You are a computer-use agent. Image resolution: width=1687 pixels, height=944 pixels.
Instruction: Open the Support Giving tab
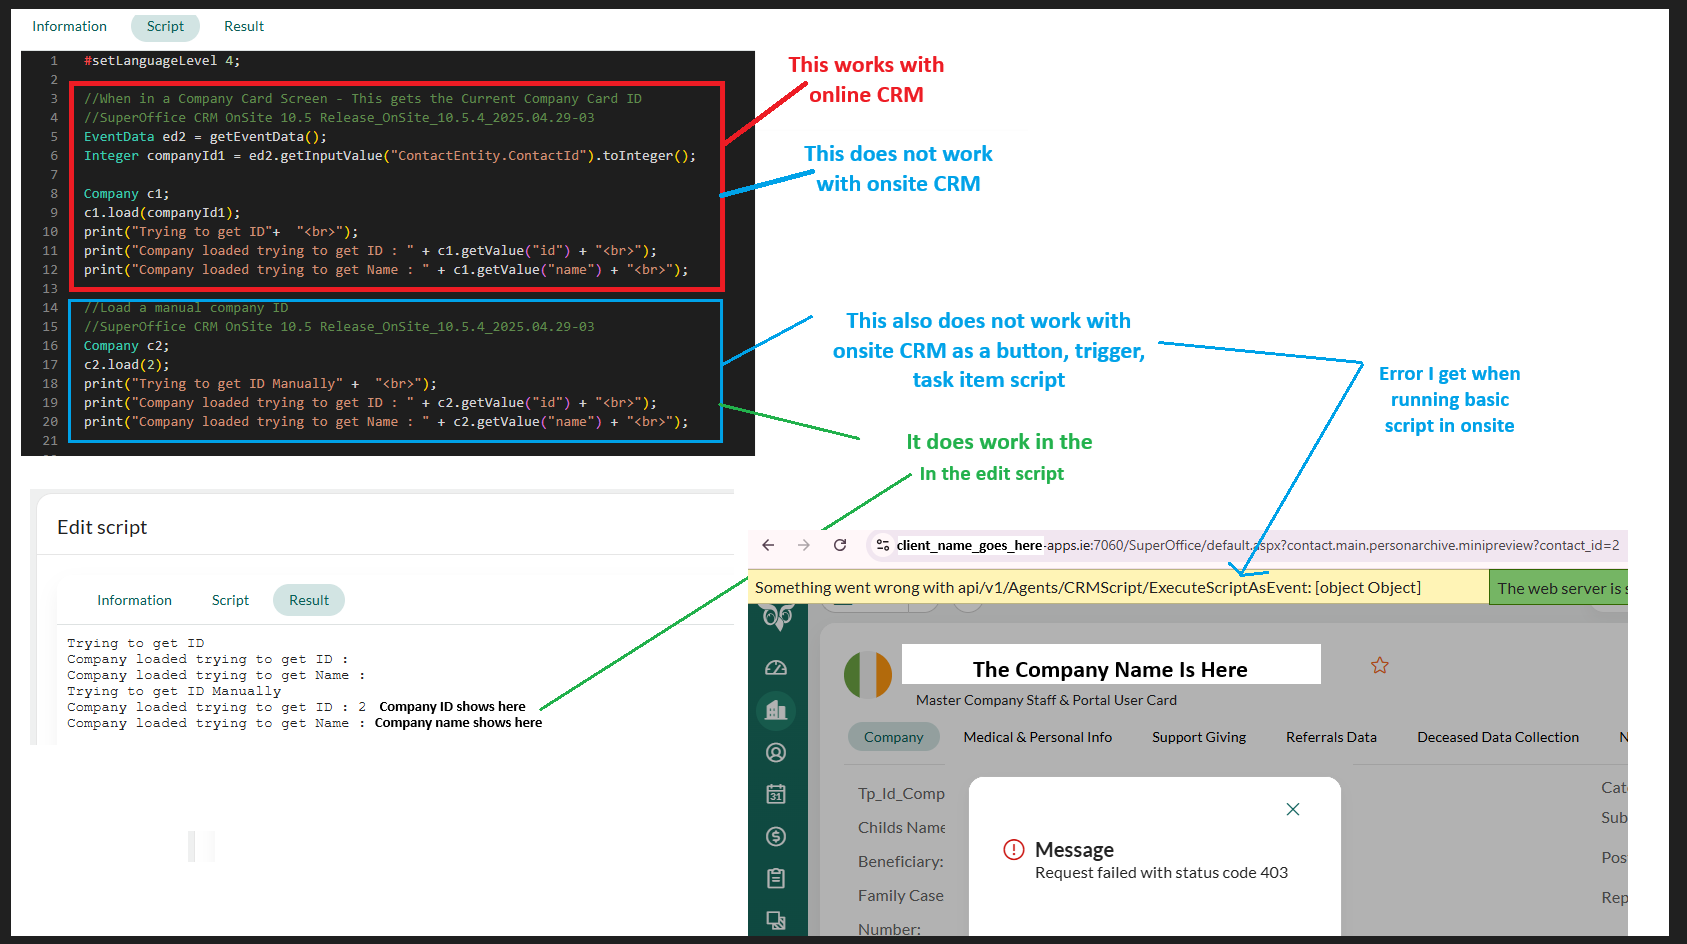pyautogui.click(x=1198, y=737)
